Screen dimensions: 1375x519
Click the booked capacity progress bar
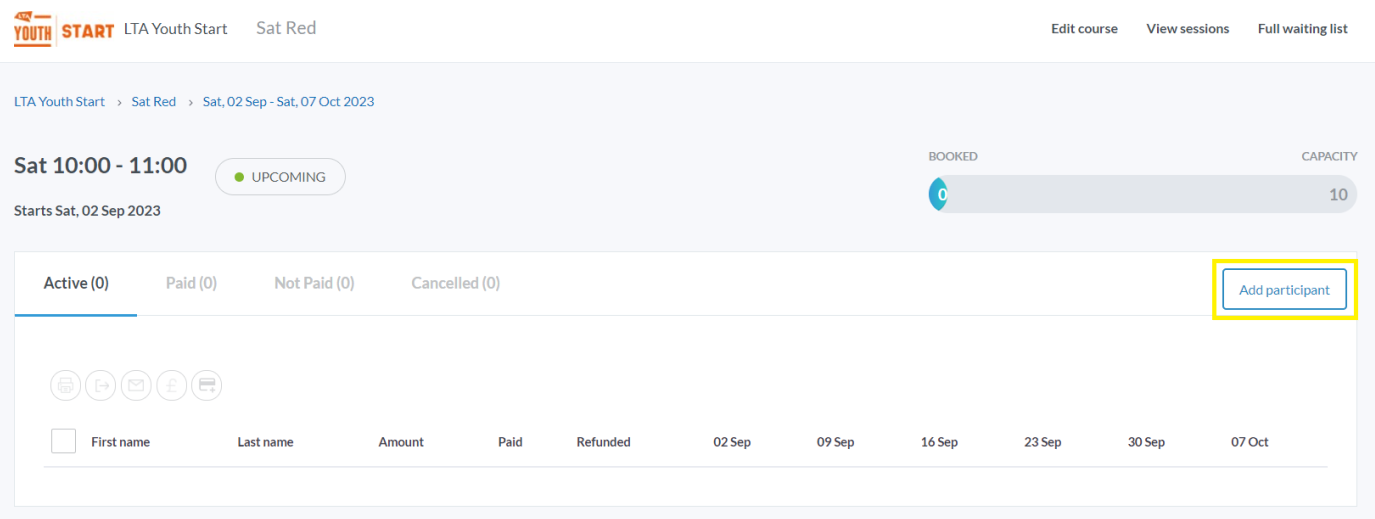(x=1143, y=194)
